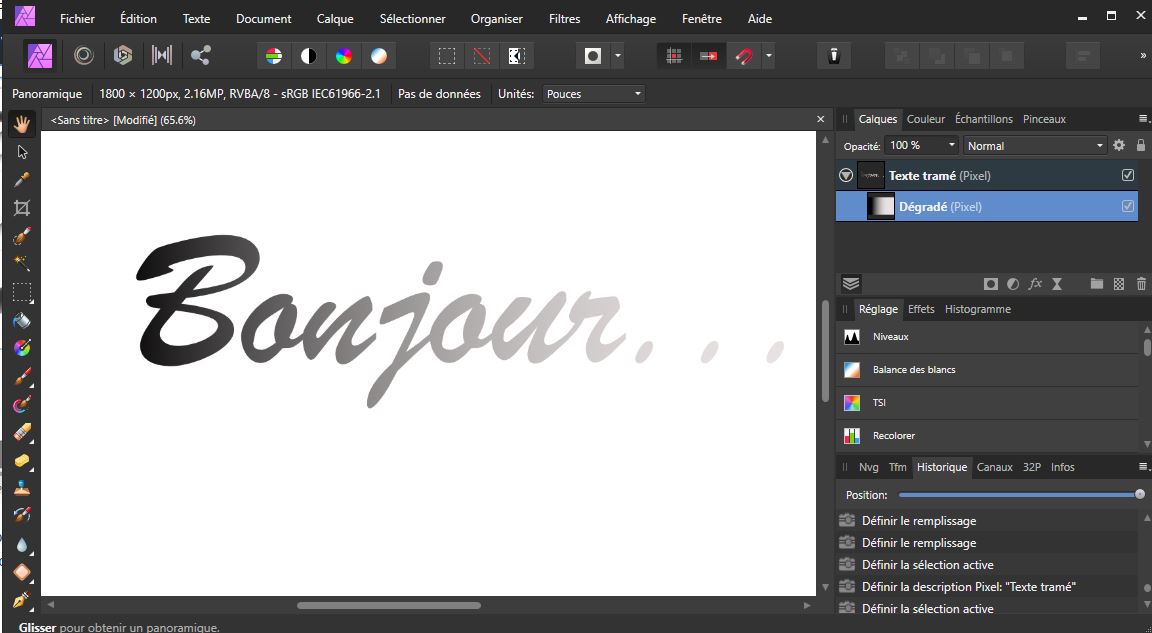Click the Select All marquee icon

coord(447,57)
